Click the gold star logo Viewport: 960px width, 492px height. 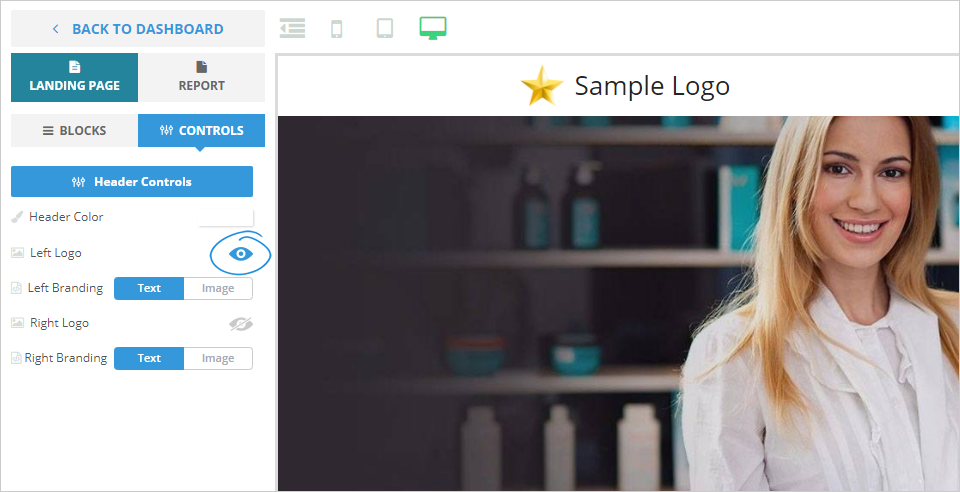[542, 86]
